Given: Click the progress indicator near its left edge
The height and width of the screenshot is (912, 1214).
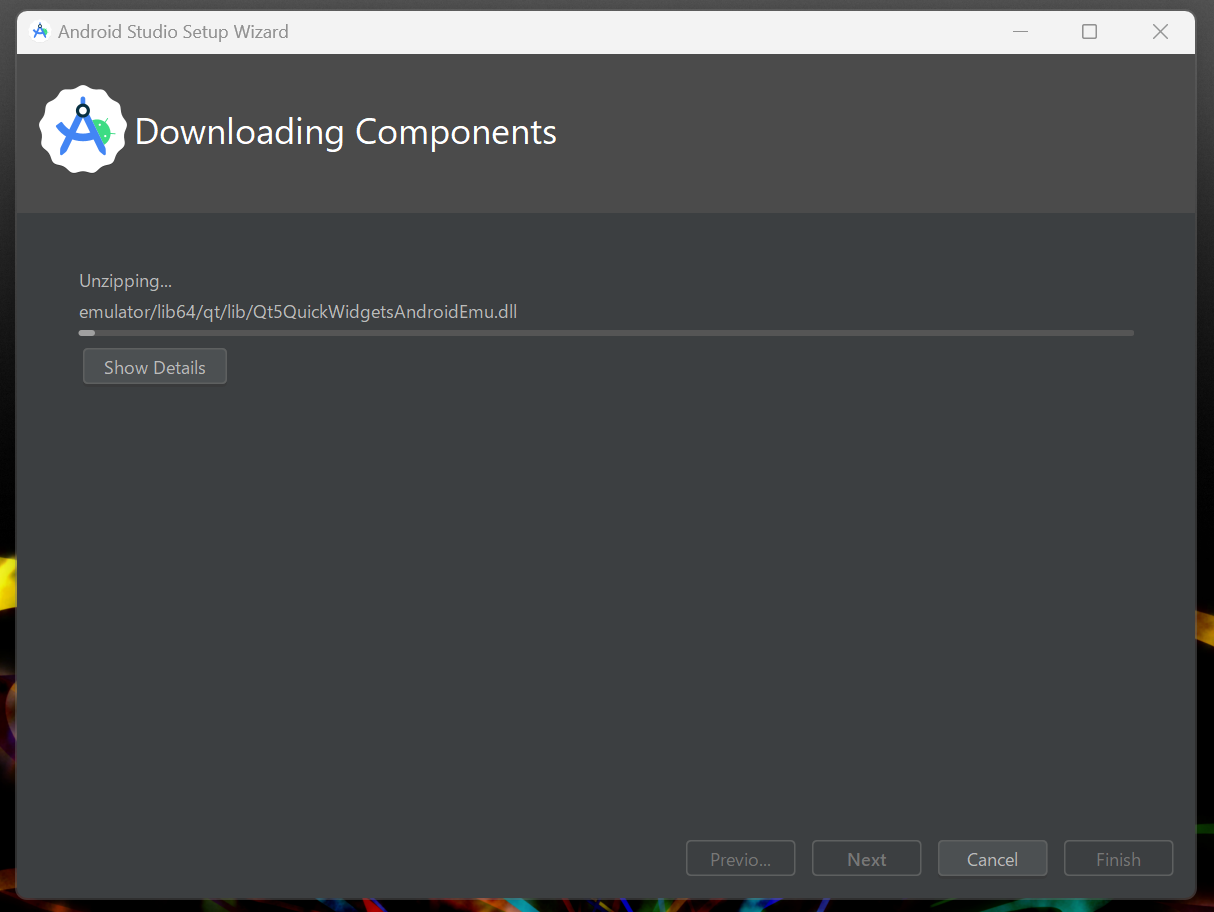Looking at the screenshot, I should click(86, 332).
